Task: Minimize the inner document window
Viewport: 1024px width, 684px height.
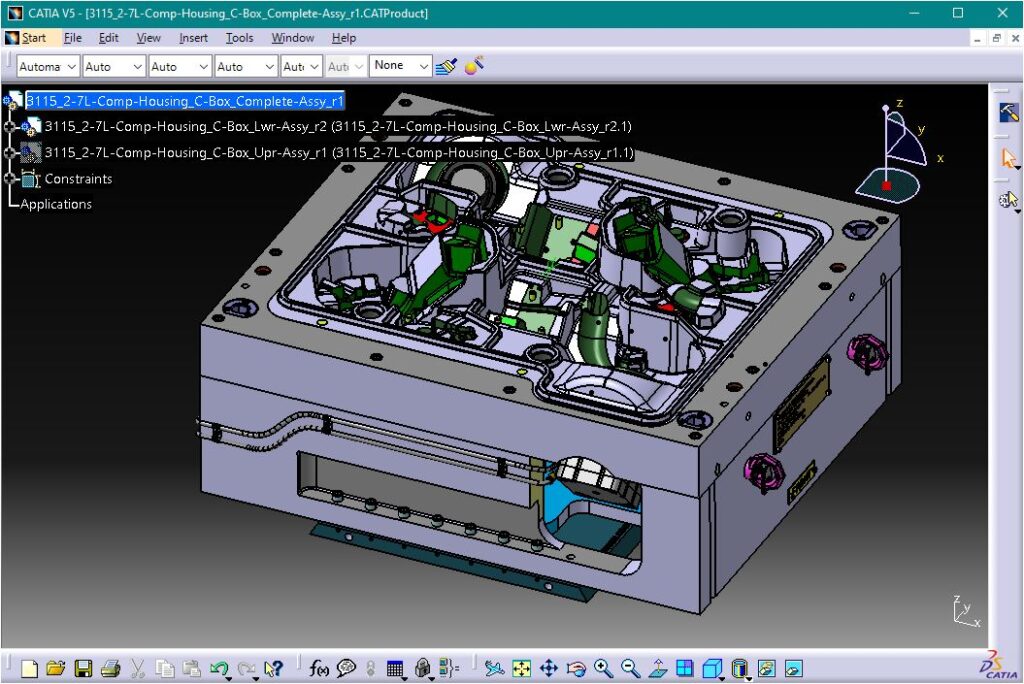Action: 977,39
